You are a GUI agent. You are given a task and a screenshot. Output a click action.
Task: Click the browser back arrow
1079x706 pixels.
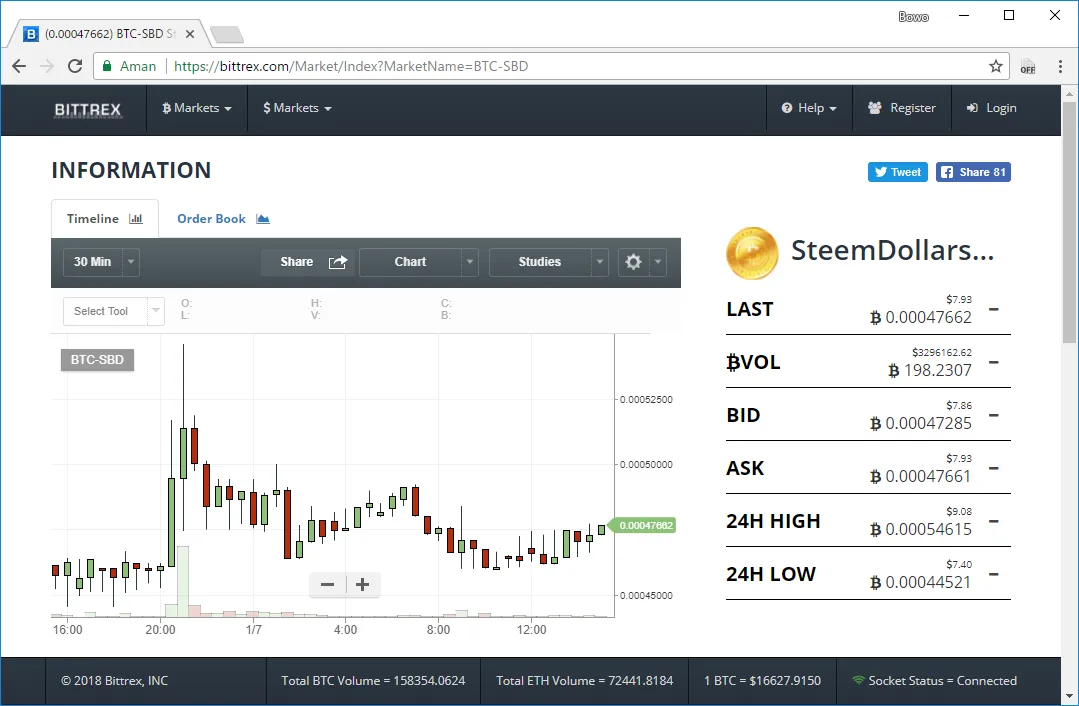(x=19, y=66)
